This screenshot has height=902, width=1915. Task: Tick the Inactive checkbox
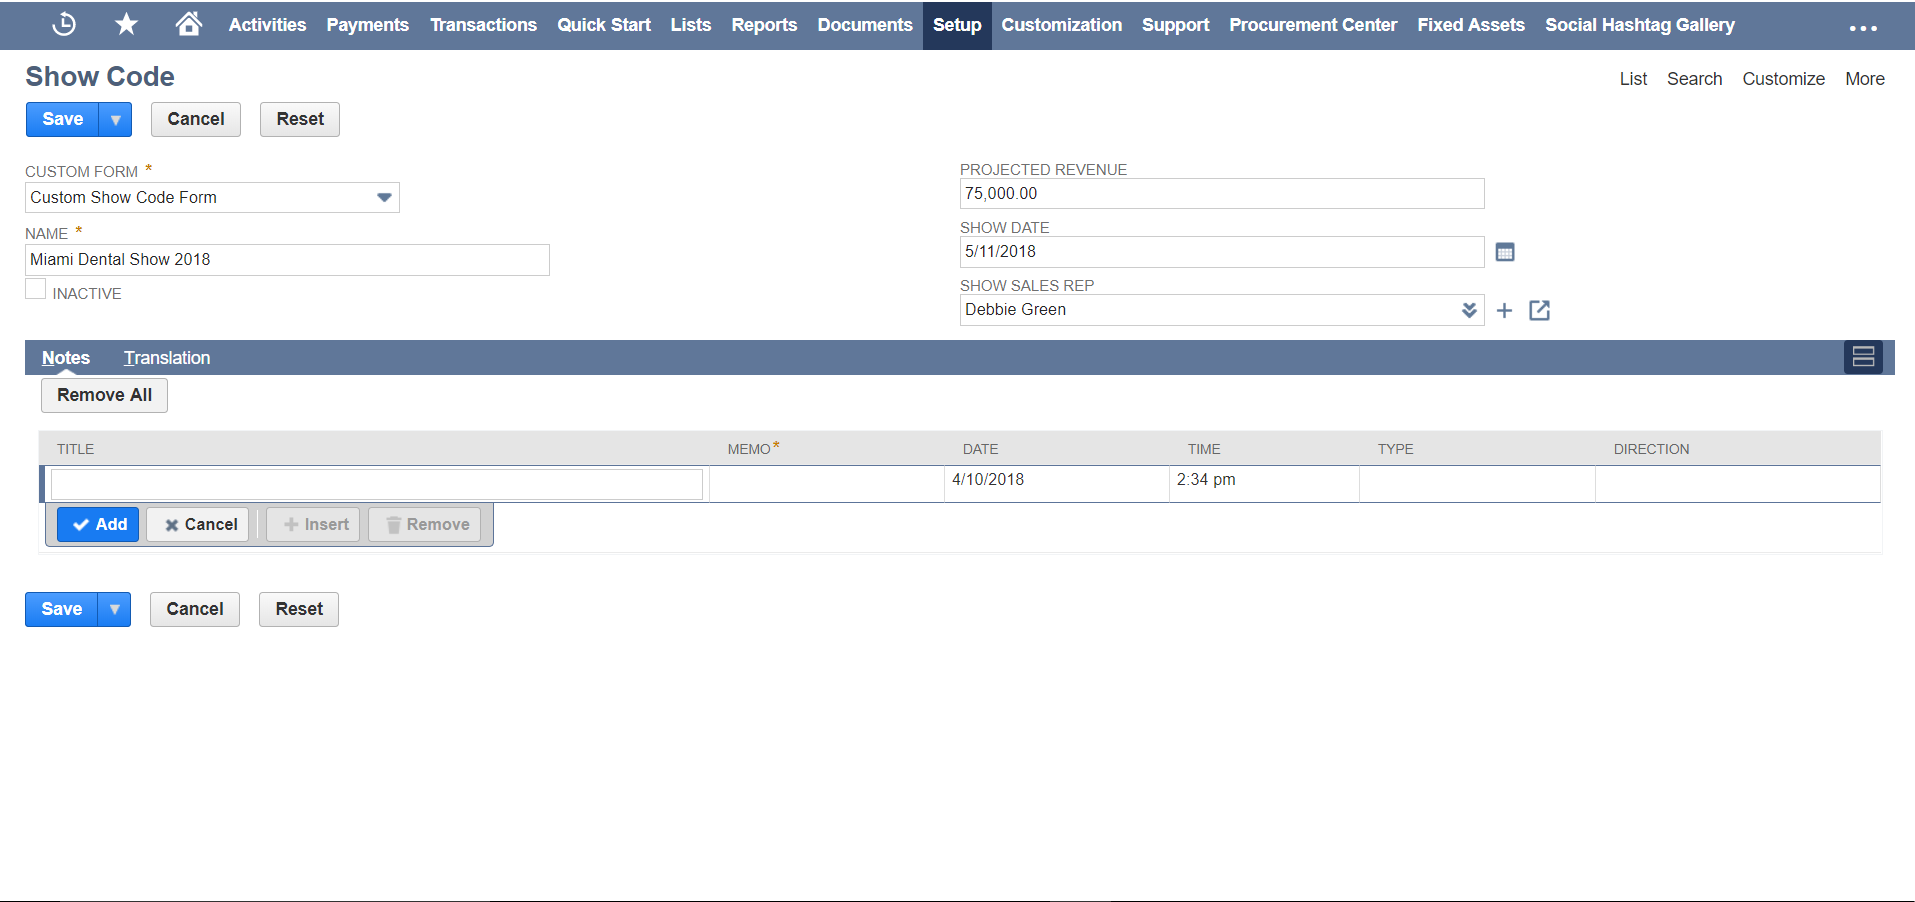(x=36, y=290)
